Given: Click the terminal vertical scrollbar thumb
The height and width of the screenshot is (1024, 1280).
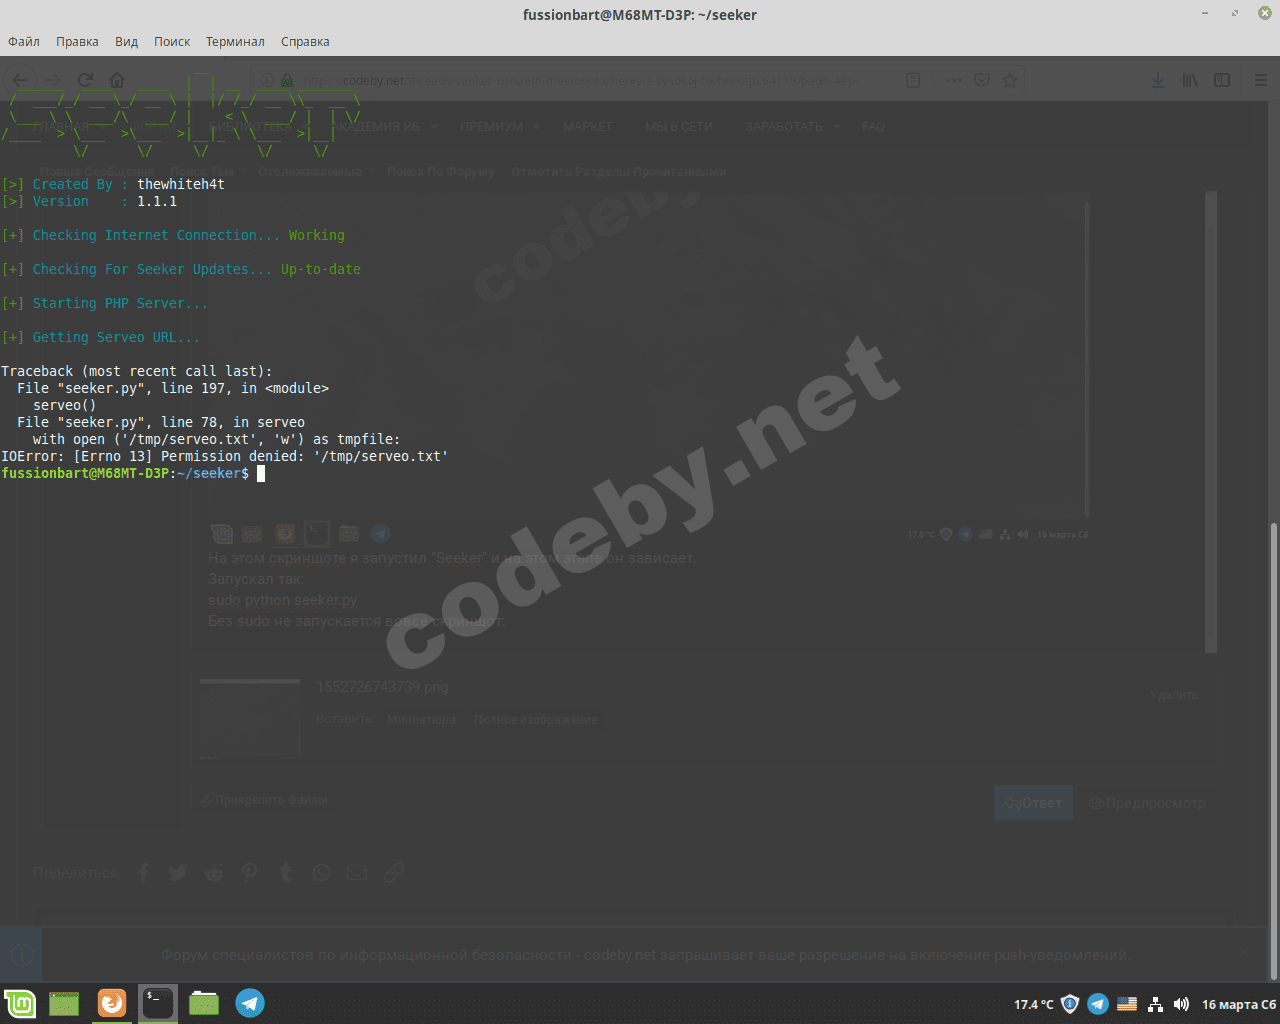Looking at the screenshot, I should [x=1274, y=750].
